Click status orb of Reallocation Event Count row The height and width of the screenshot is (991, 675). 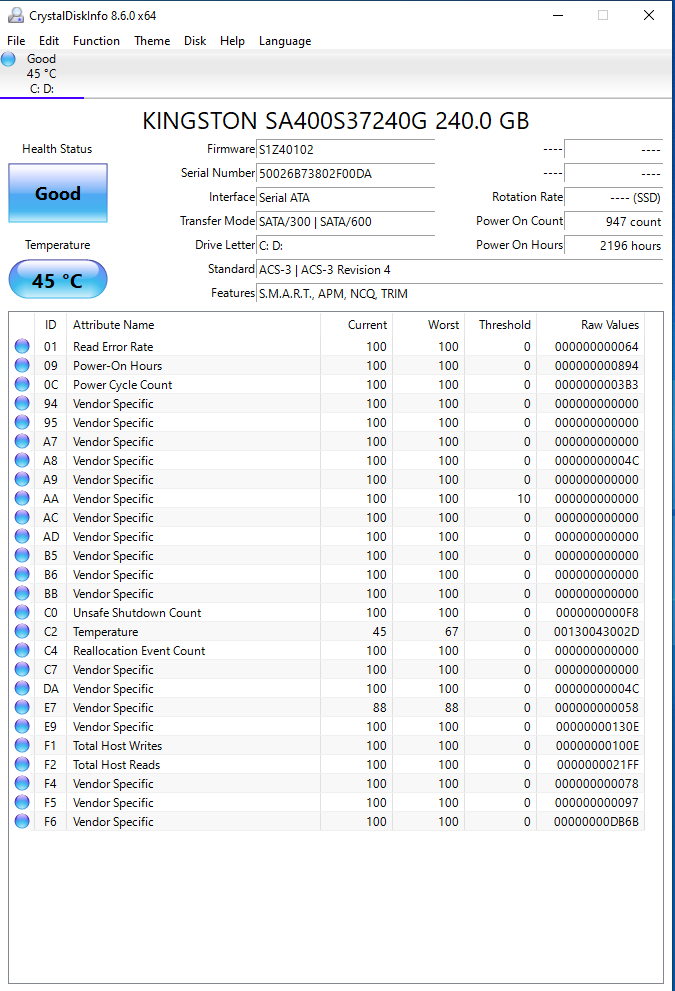tap(22, 650)
